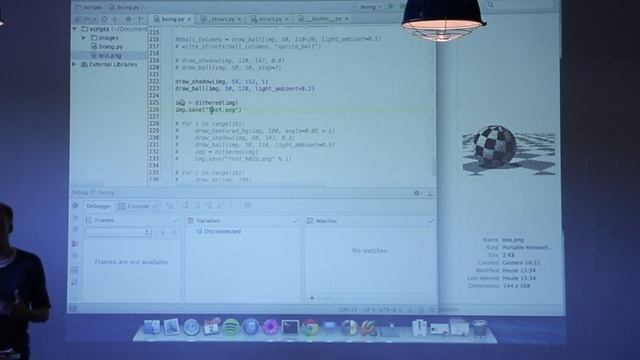This screenshot has height=360, width=640.
Task: Click the hide Project panel icon
Action: pyautogui.click(x=140, y=19)
